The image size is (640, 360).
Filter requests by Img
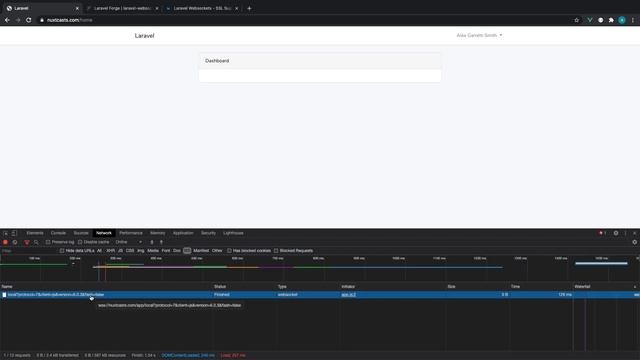click(141, 251)
